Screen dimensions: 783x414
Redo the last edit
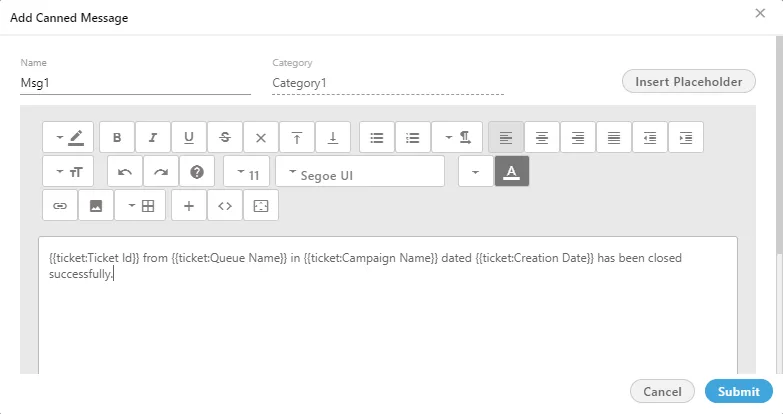point(161,171)
